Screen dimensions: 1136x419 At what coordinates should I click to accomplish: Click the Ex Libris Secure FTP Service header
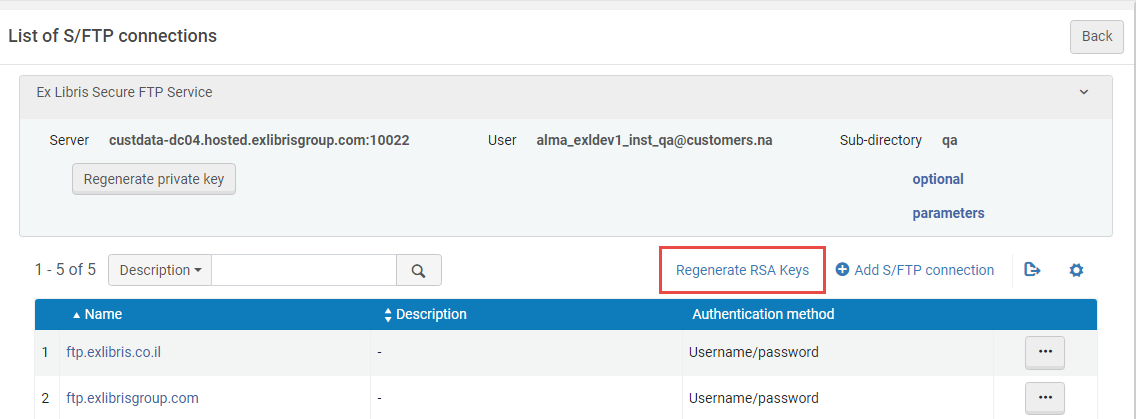(x=125, y=92)
